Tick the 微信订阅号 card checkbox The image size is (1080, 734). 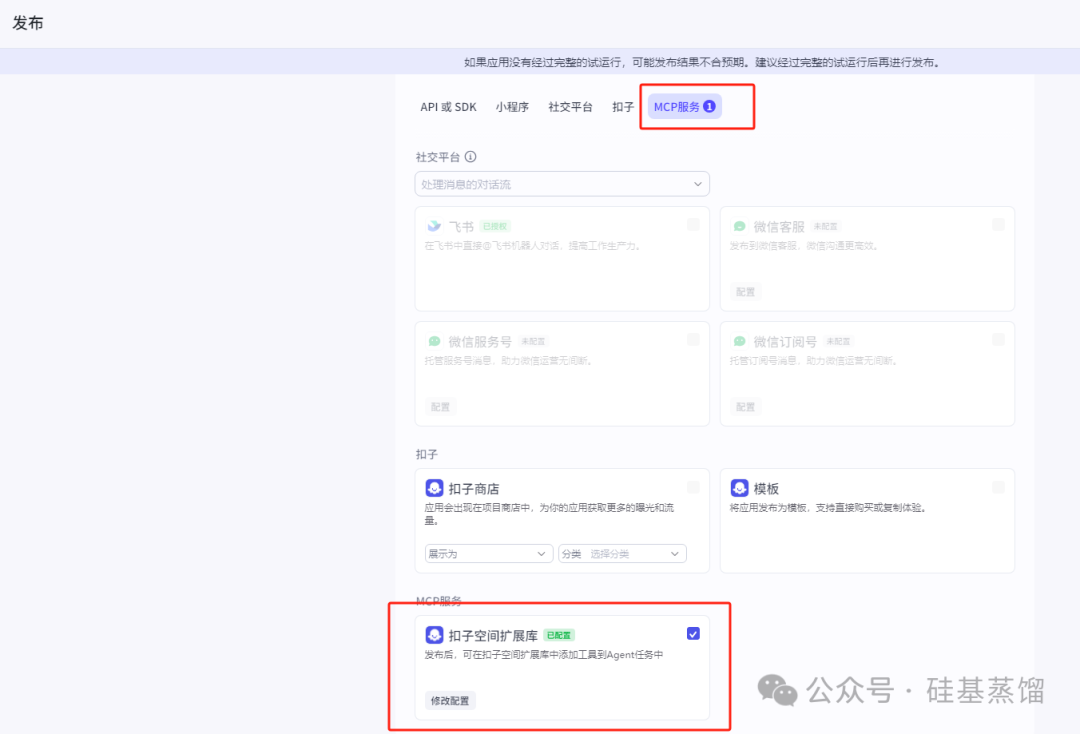(998, 339)
